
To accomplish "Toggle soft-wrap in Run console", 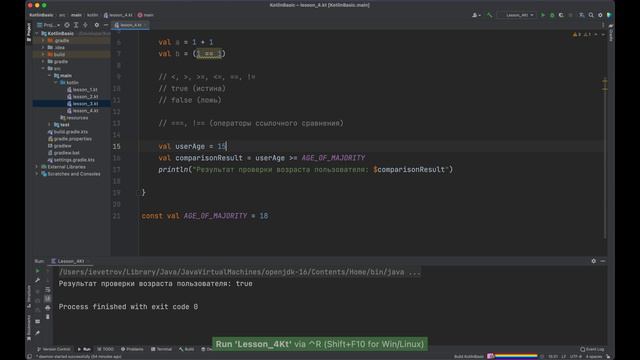I will pyautogui.click(x=48, y=289).
